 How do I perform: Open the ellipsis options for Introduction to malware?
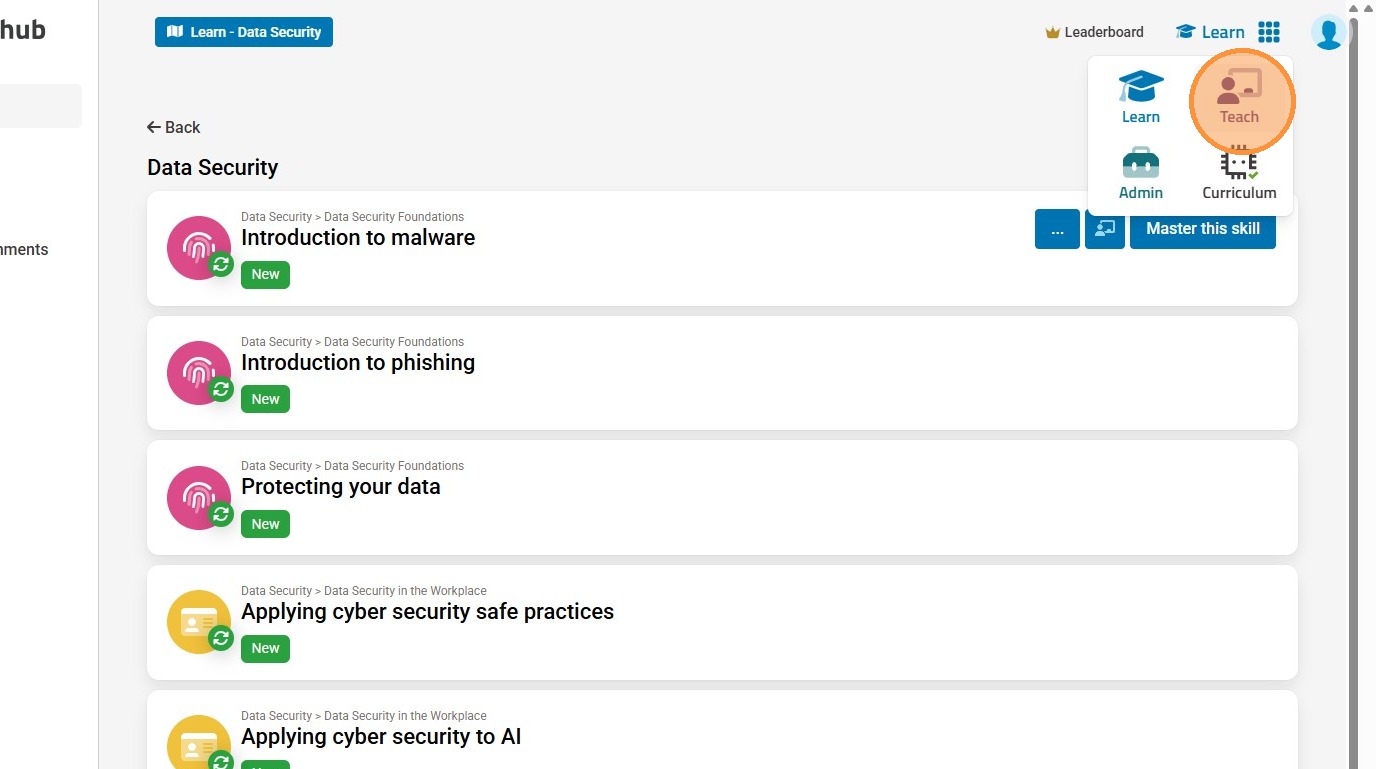click(x=1057, y=229)
